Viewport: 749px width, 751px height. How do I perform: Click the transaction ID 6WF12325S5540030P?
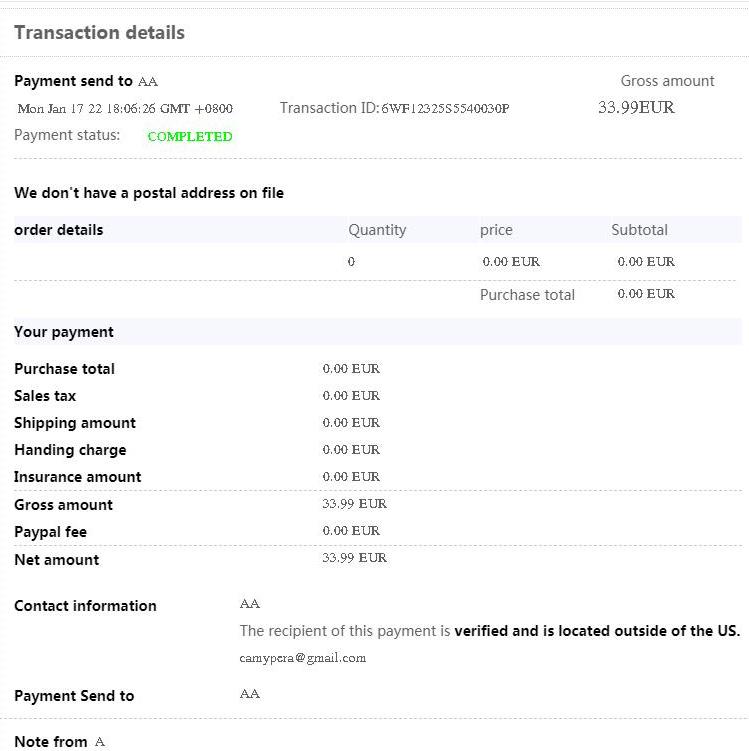coord(444,108)
